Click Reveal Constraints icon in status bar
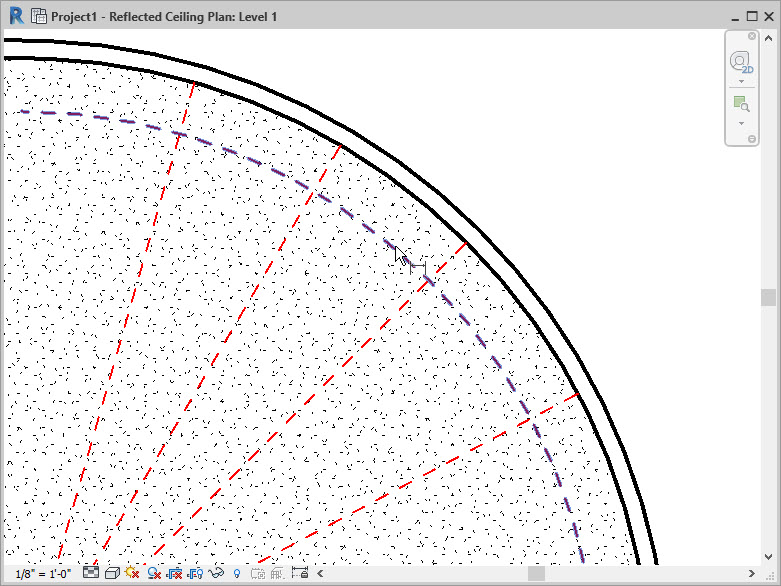The height and width of the screenshot is (586, 781). [298, 574]
